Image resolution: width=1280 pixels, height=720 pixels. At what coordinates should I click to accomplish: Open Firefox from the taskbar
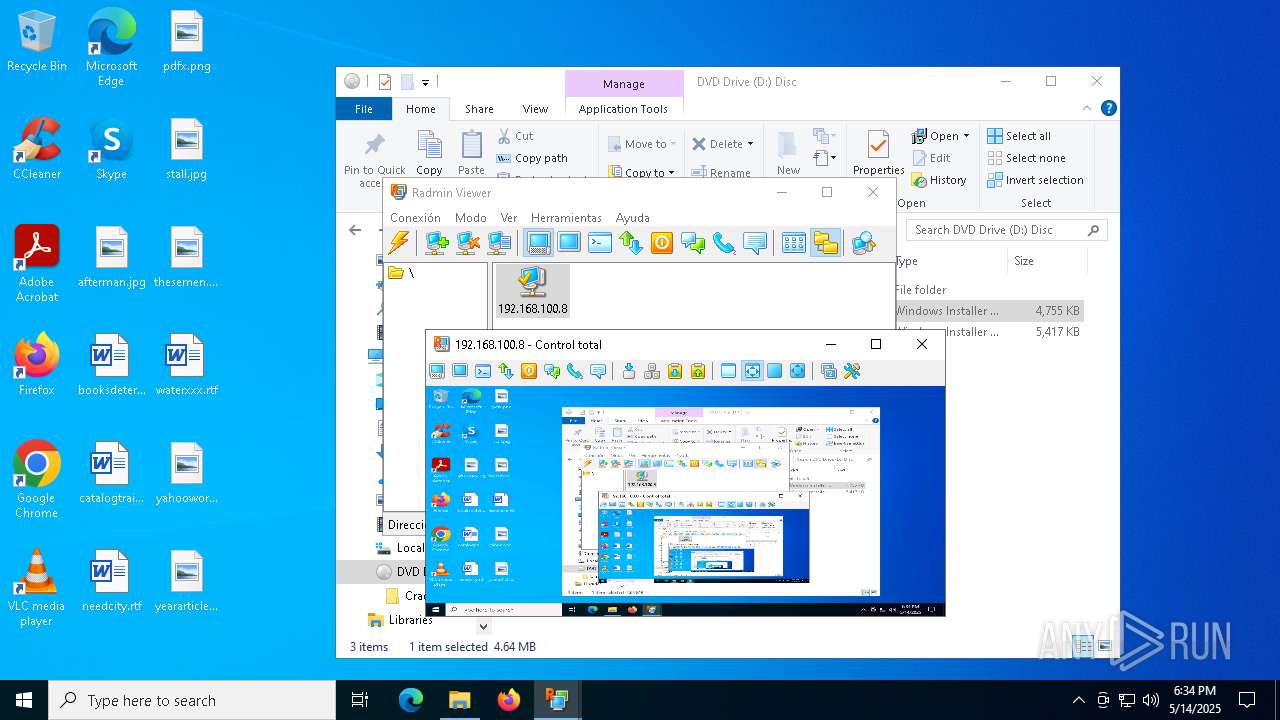click(x=508, y=700)
